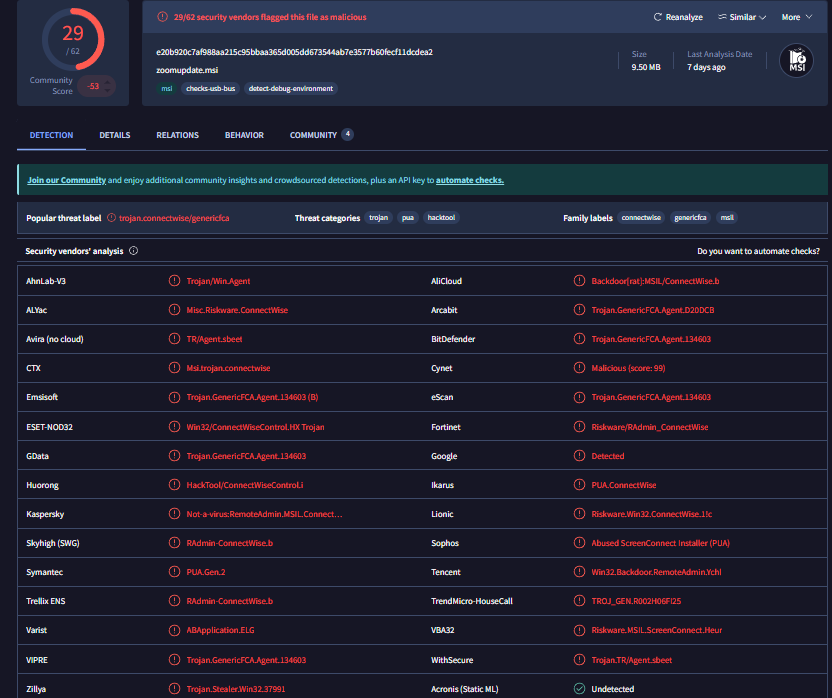The width and height of the screenshot is (832, 698).
Task: Click the alert icon beside Kaspersky's detection
Action: tap(175, 514)
